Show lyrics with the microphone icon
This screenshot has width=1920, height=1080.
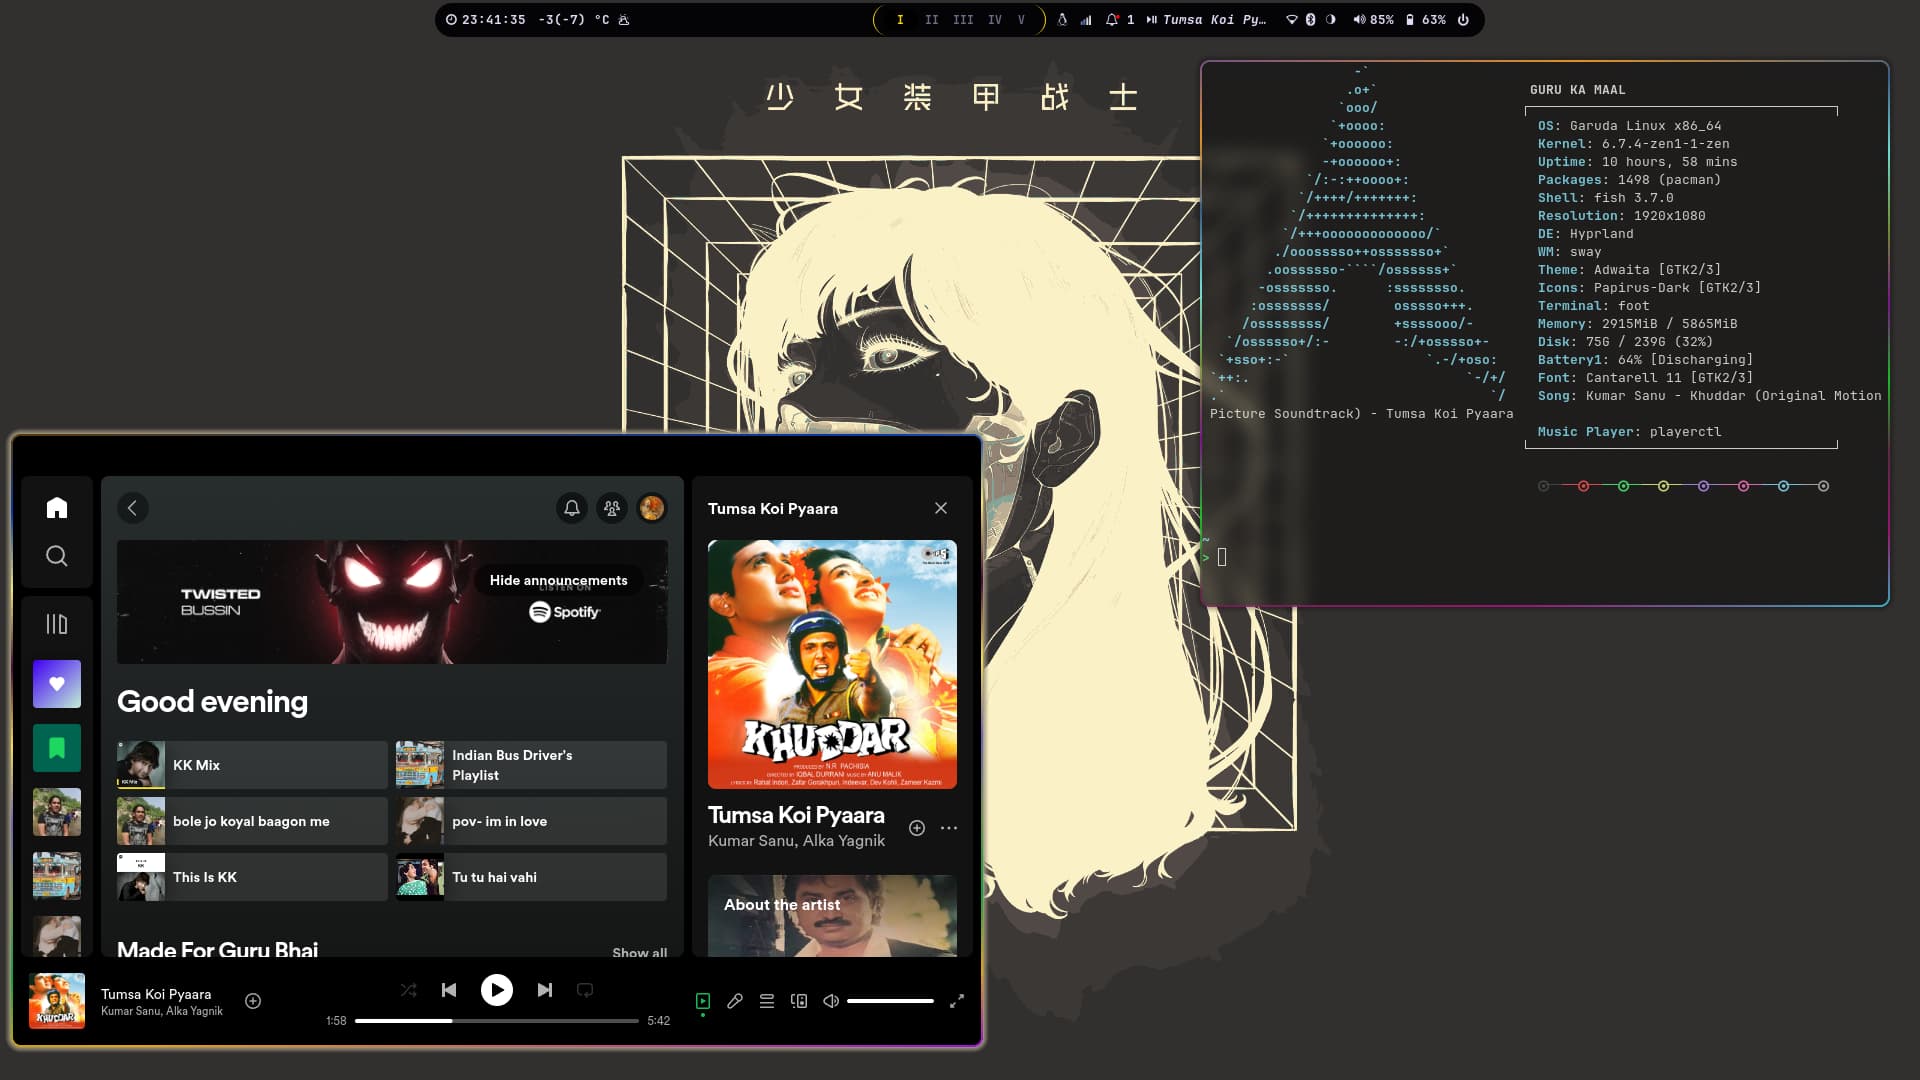(x=735, y=1001)
